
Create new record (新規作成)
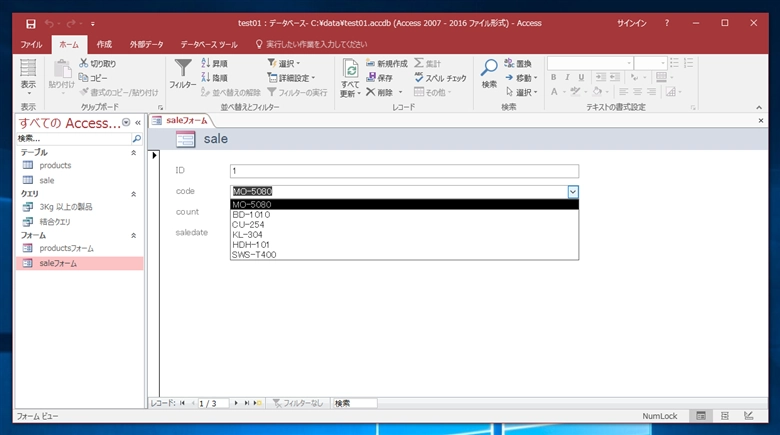click(x=387, y=63)
